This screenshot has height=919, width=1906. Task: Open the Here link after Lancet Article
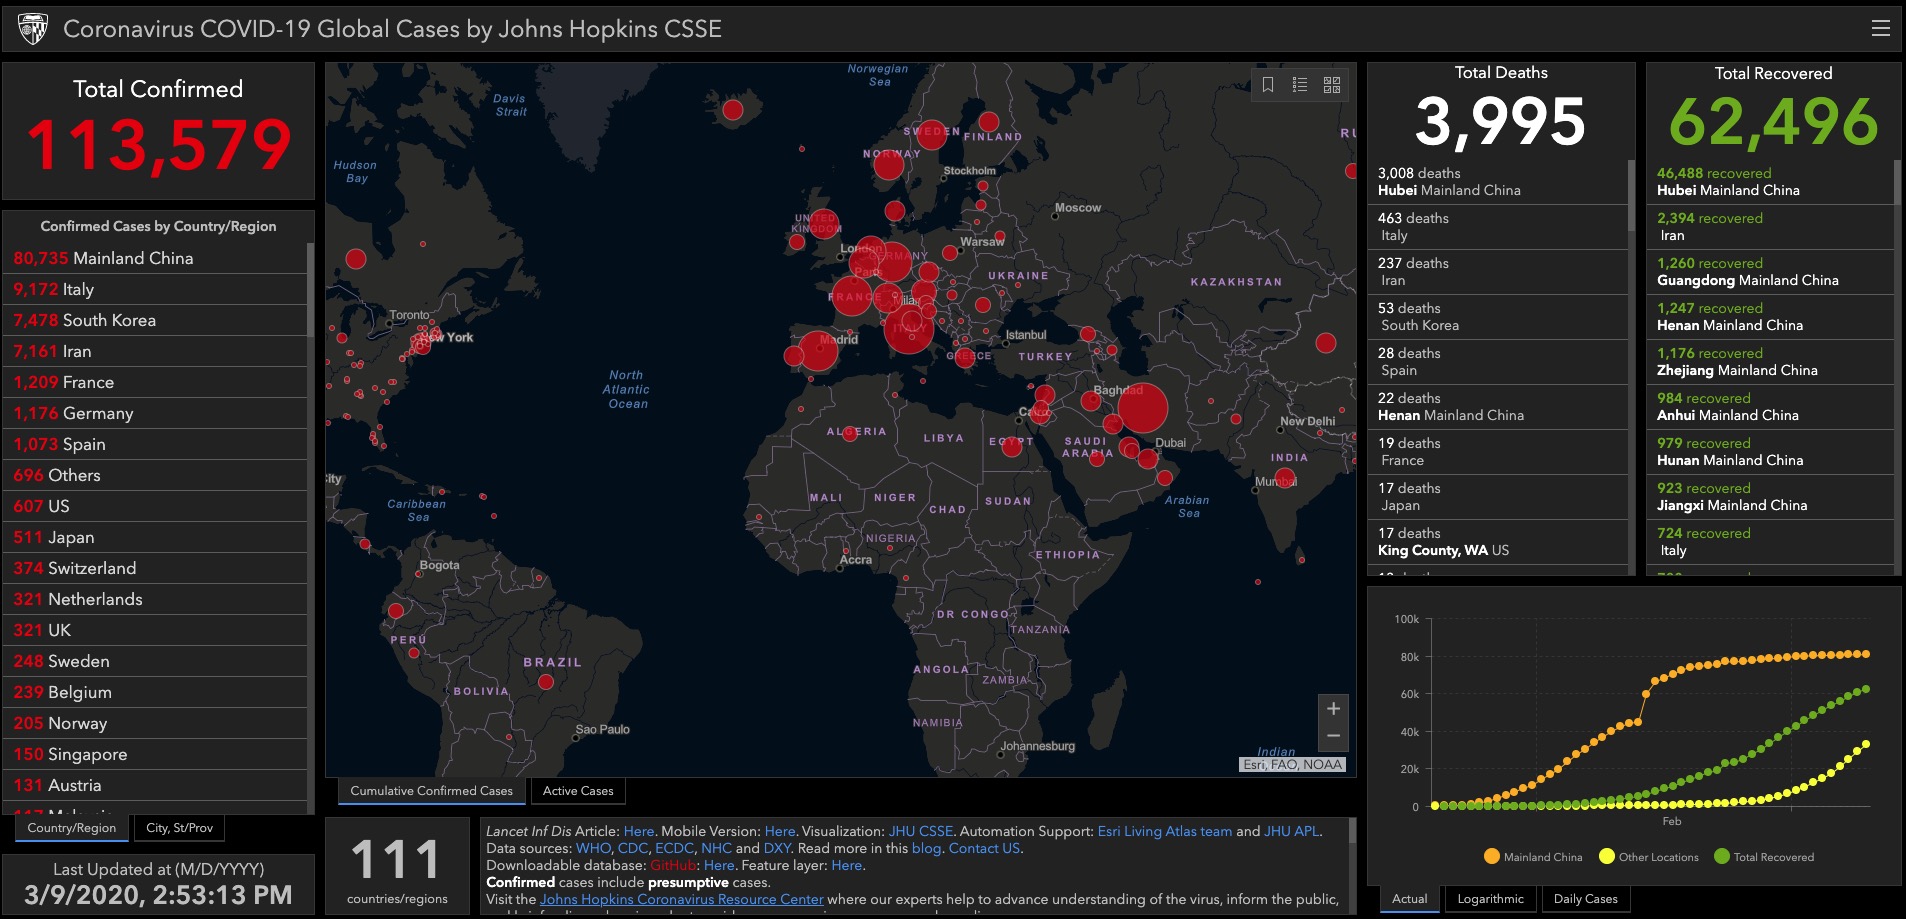pyautogui.click(x=639, y=831)
